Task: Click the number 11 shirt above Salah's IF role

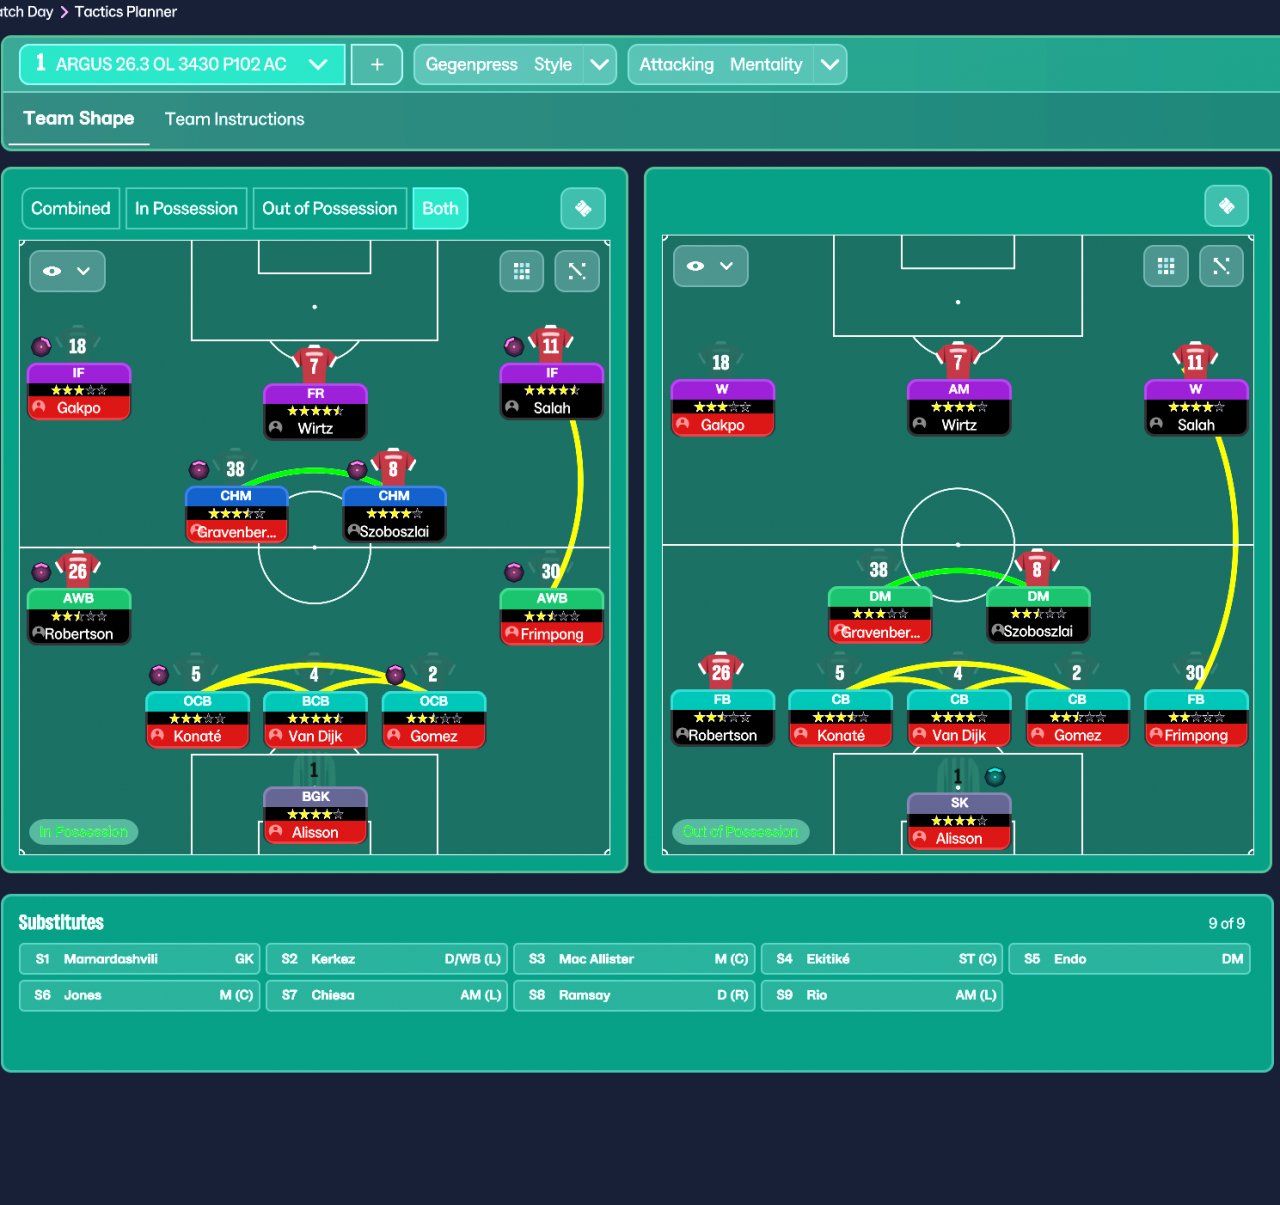Action: coord(551,343)
